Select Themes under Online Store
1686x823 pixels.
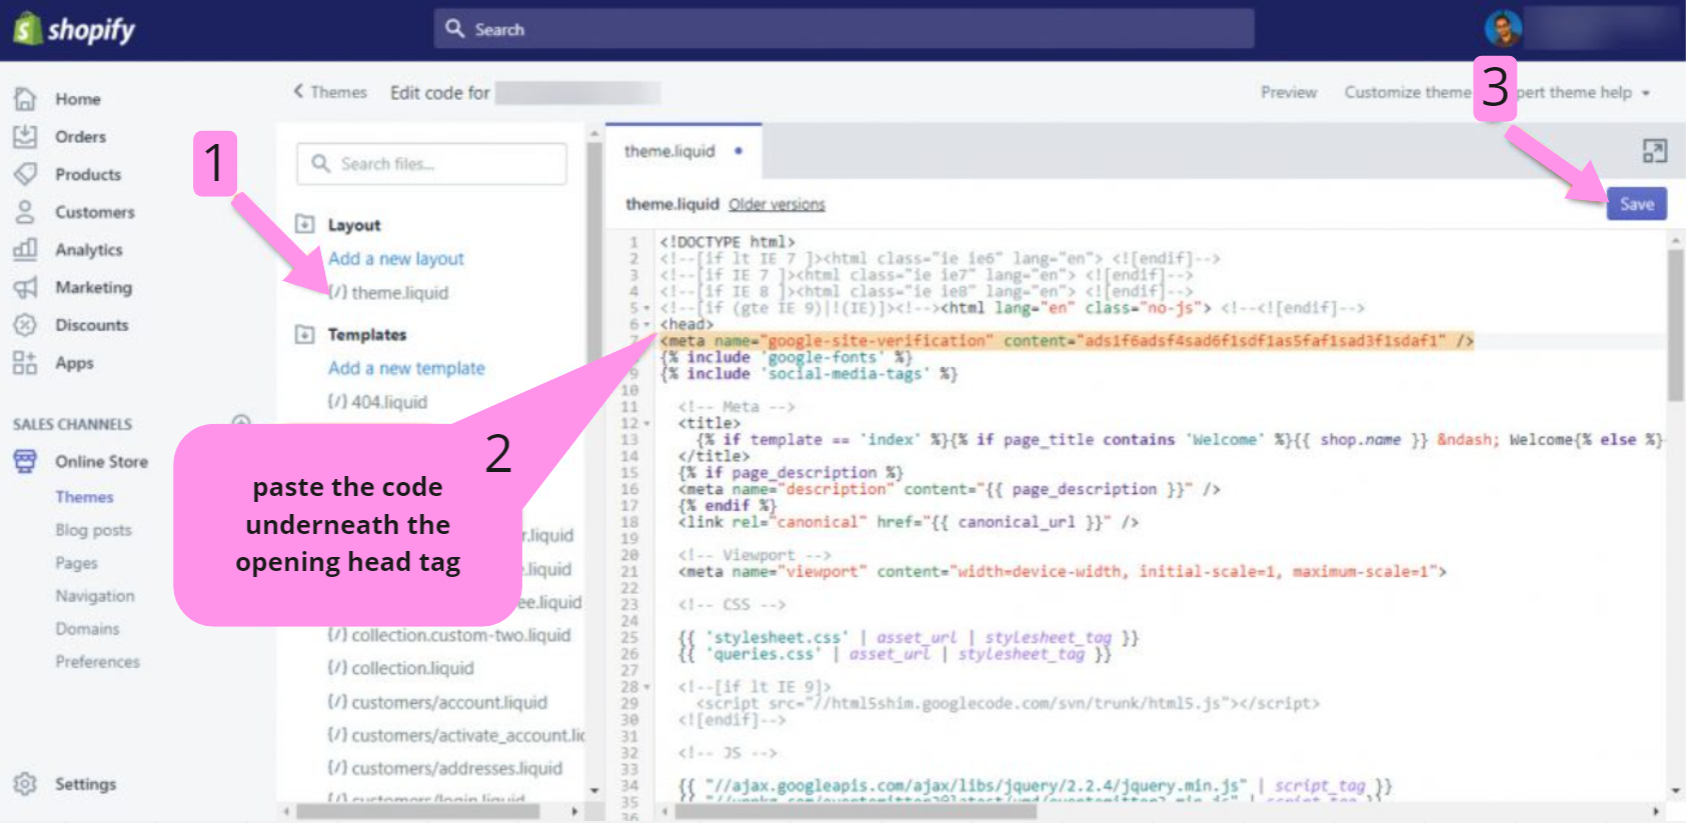(x=84, y=497)
